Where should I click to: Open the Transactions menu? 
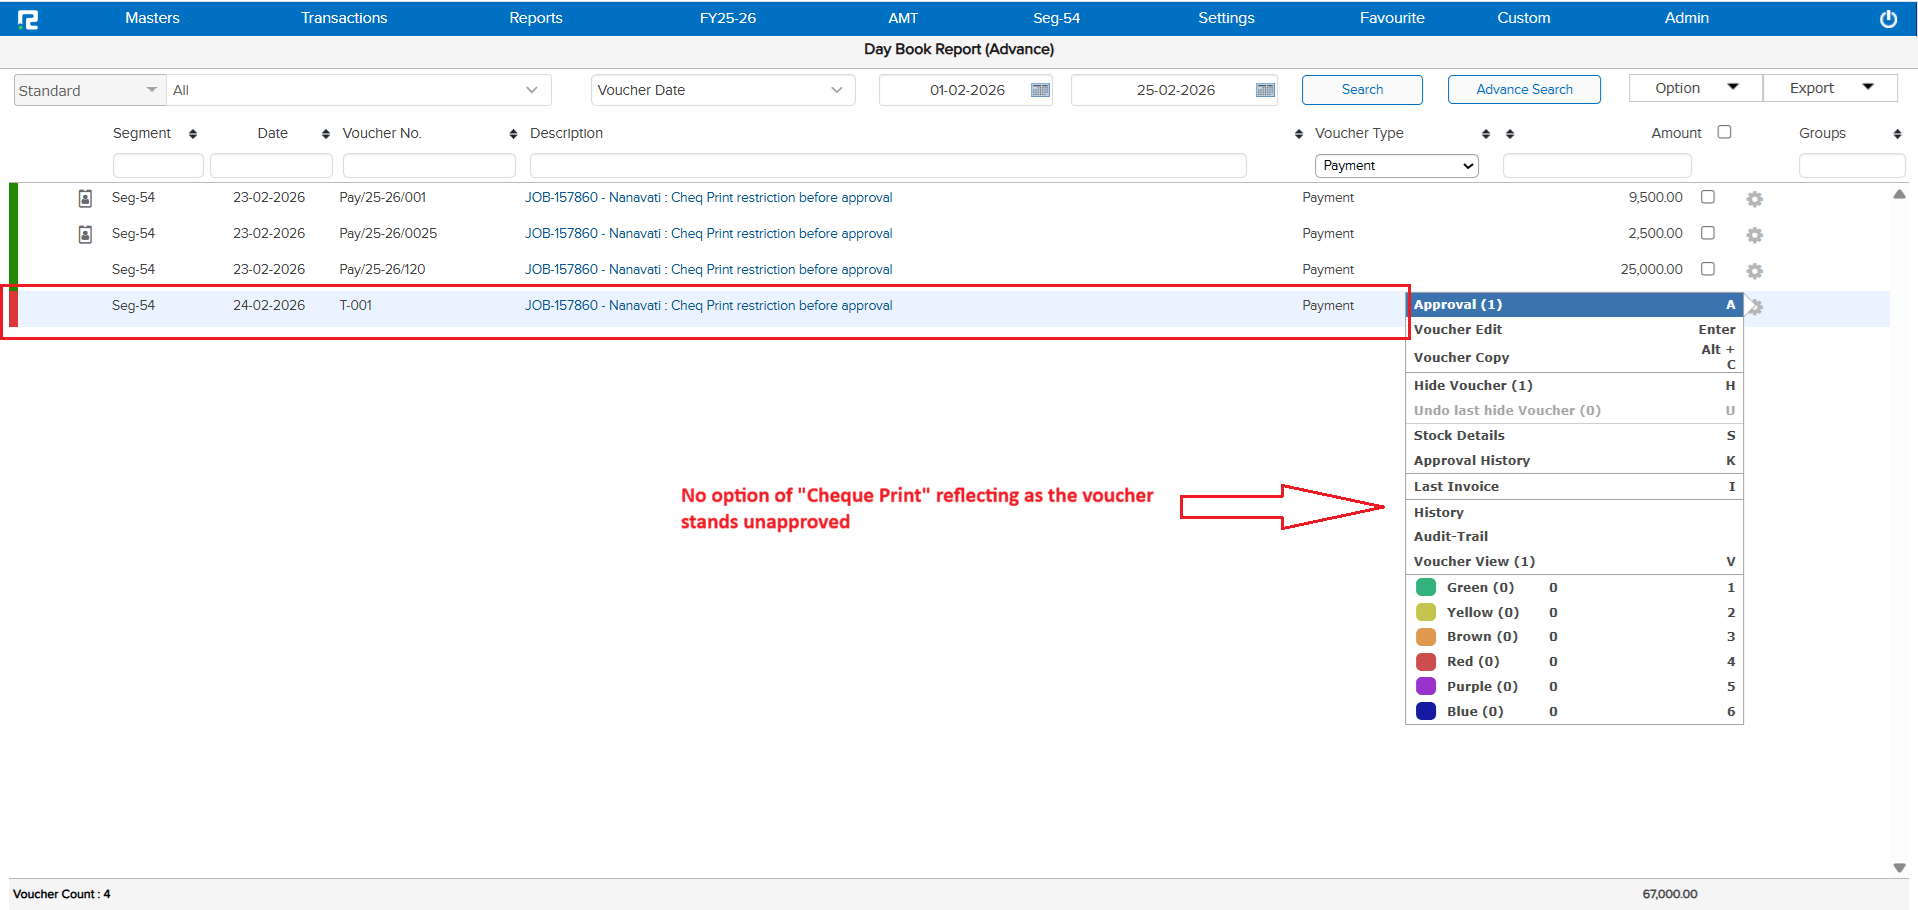click(343, 18)
